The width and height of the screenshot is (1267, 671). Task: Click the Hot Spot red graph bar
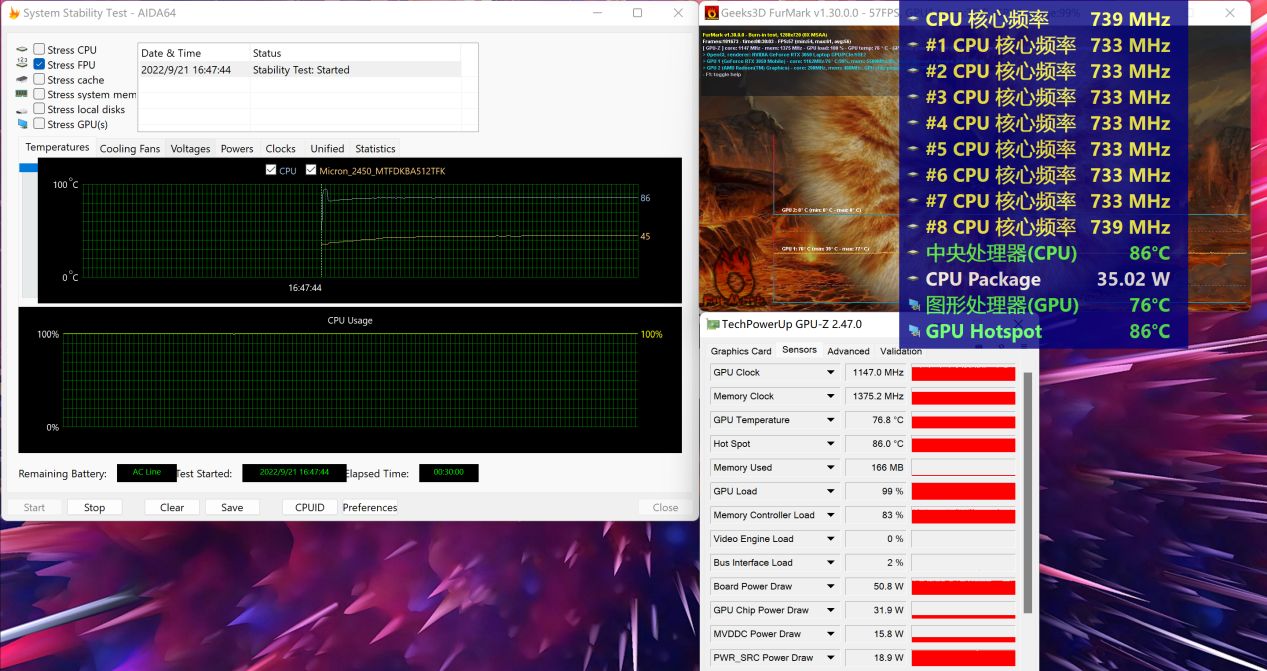[x=963, y=444]
